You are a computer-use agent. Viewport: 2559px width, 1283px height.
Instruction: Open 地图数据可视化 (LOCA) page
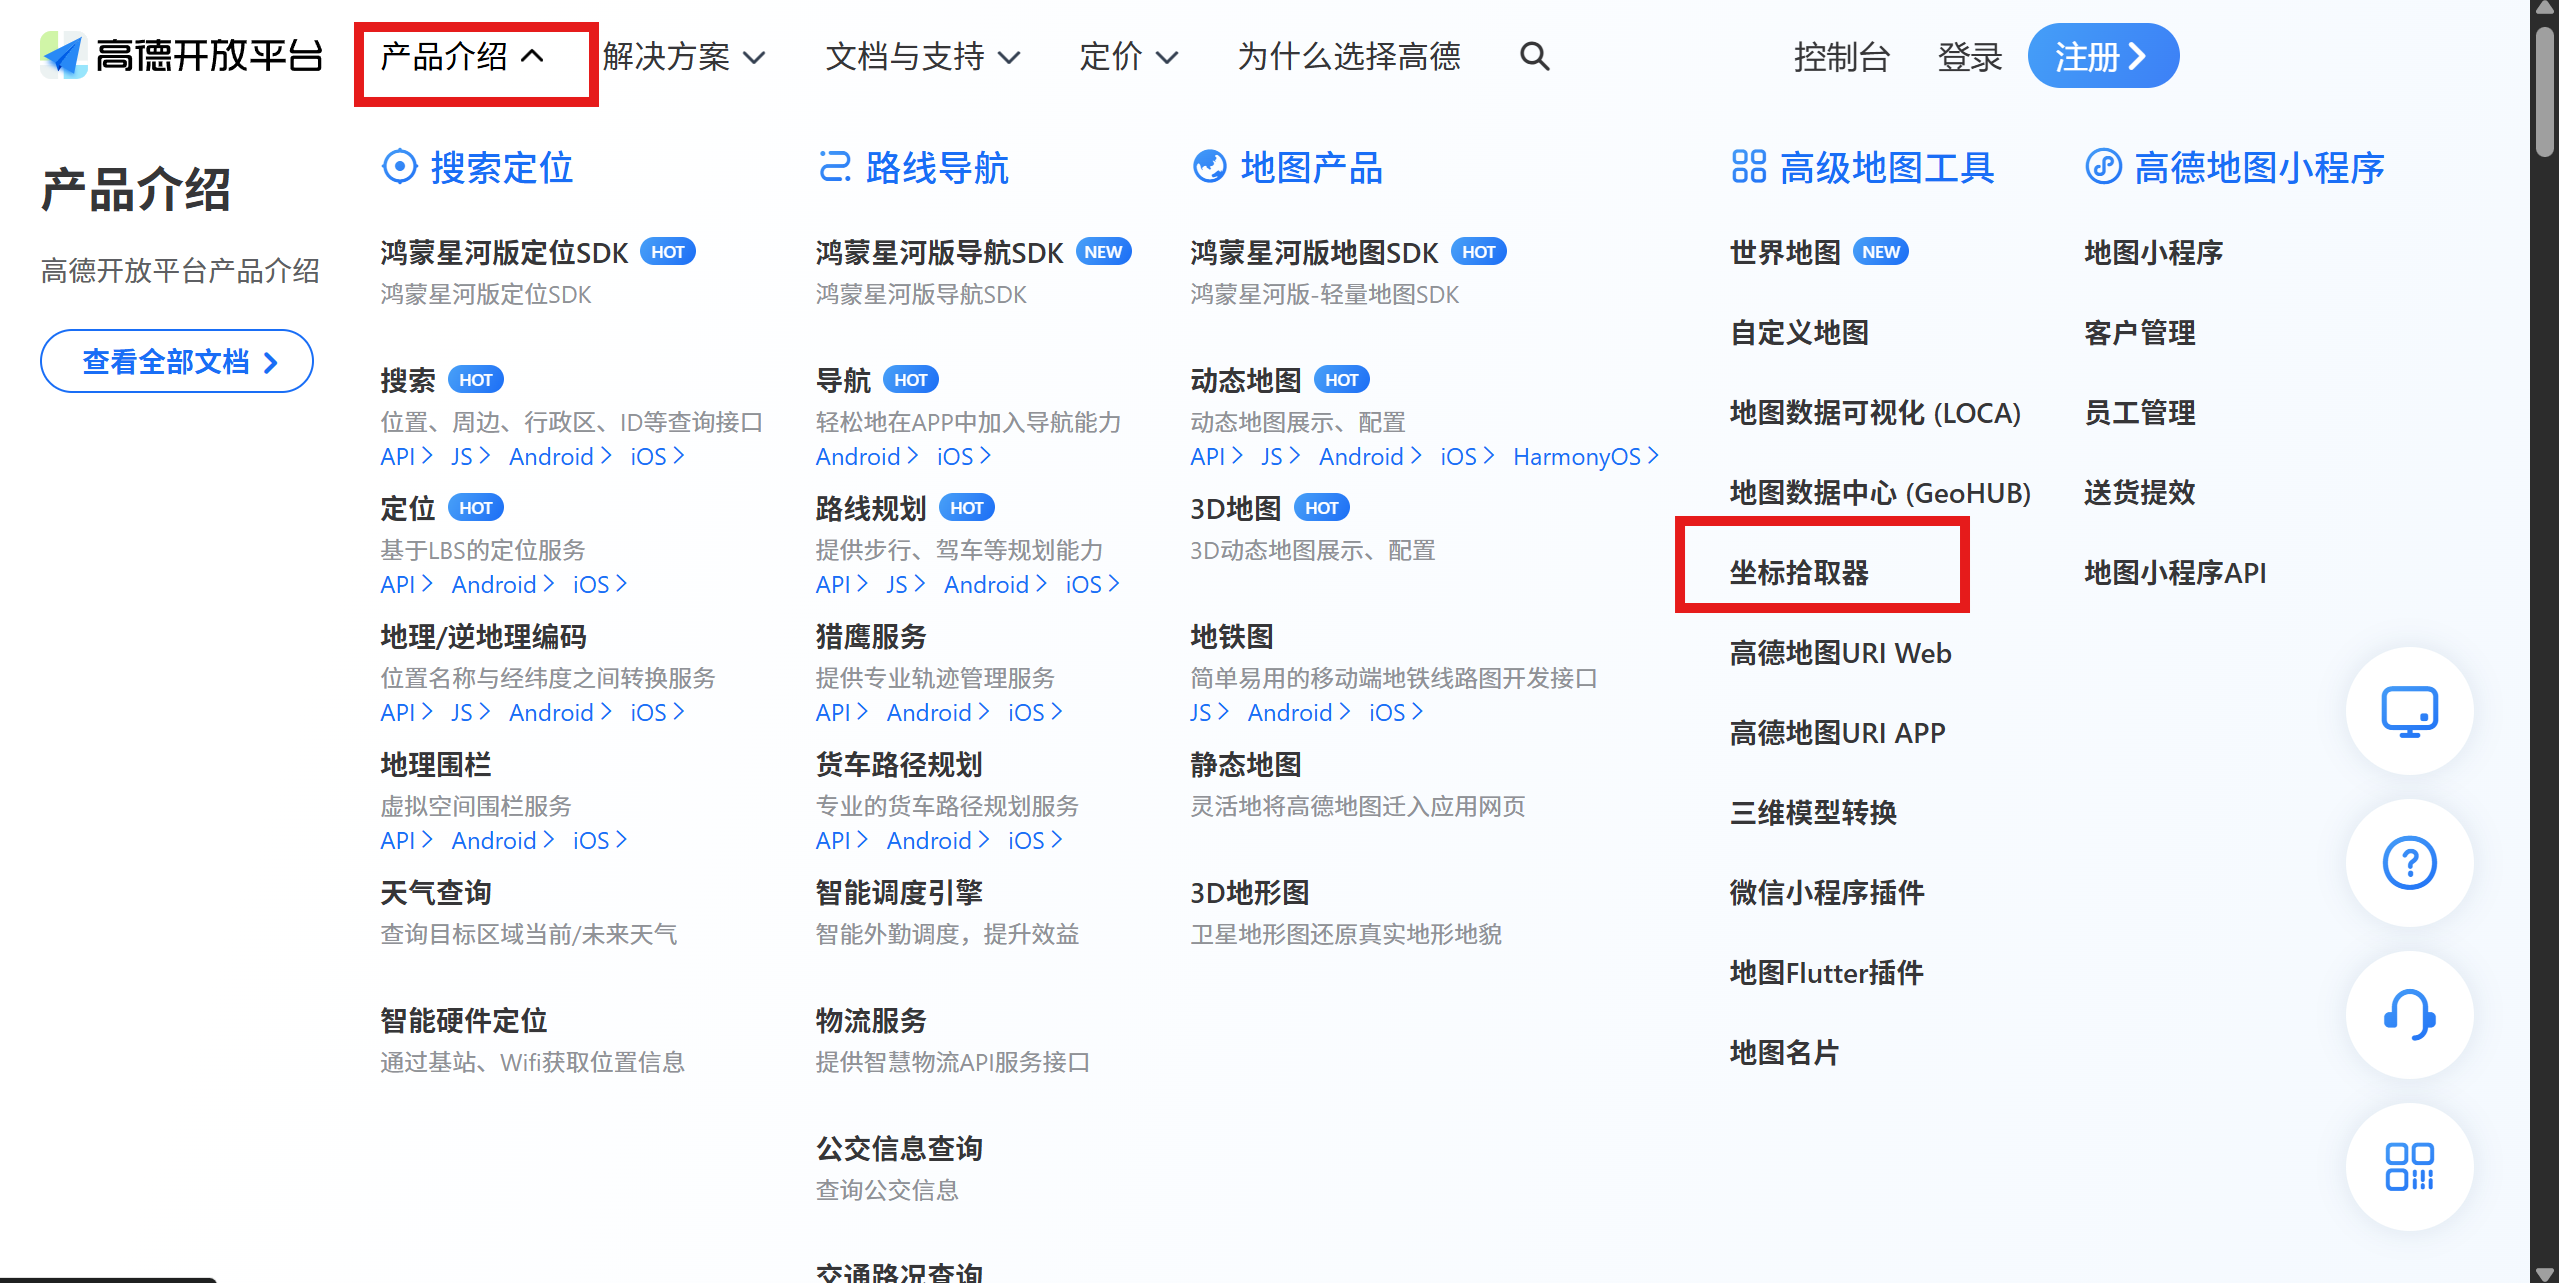click(1875, 413)
